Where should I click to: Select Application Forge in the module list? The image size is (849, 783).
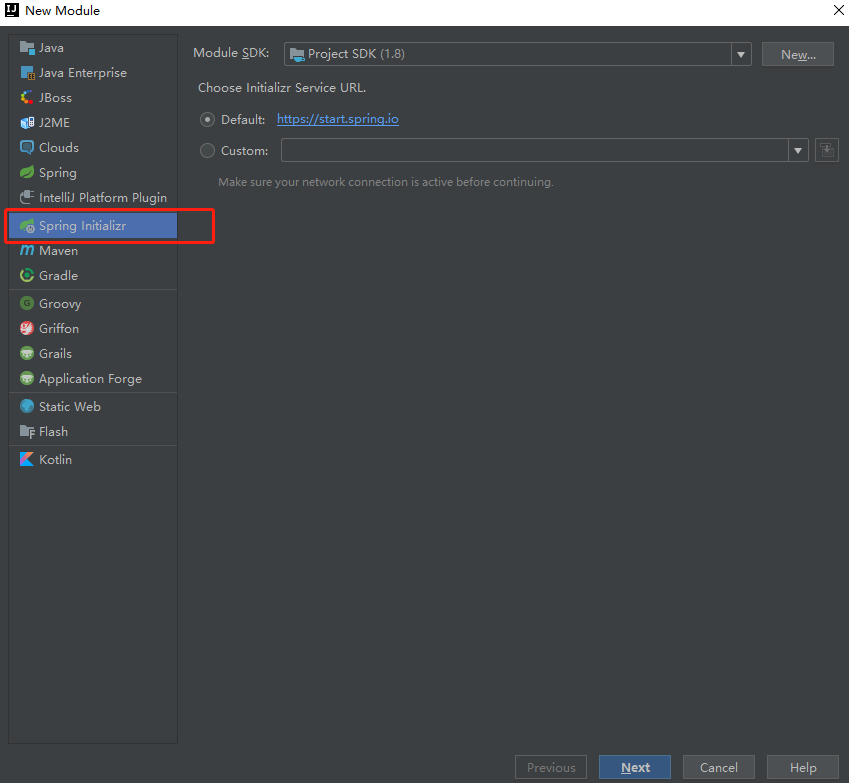click(93, 379)
